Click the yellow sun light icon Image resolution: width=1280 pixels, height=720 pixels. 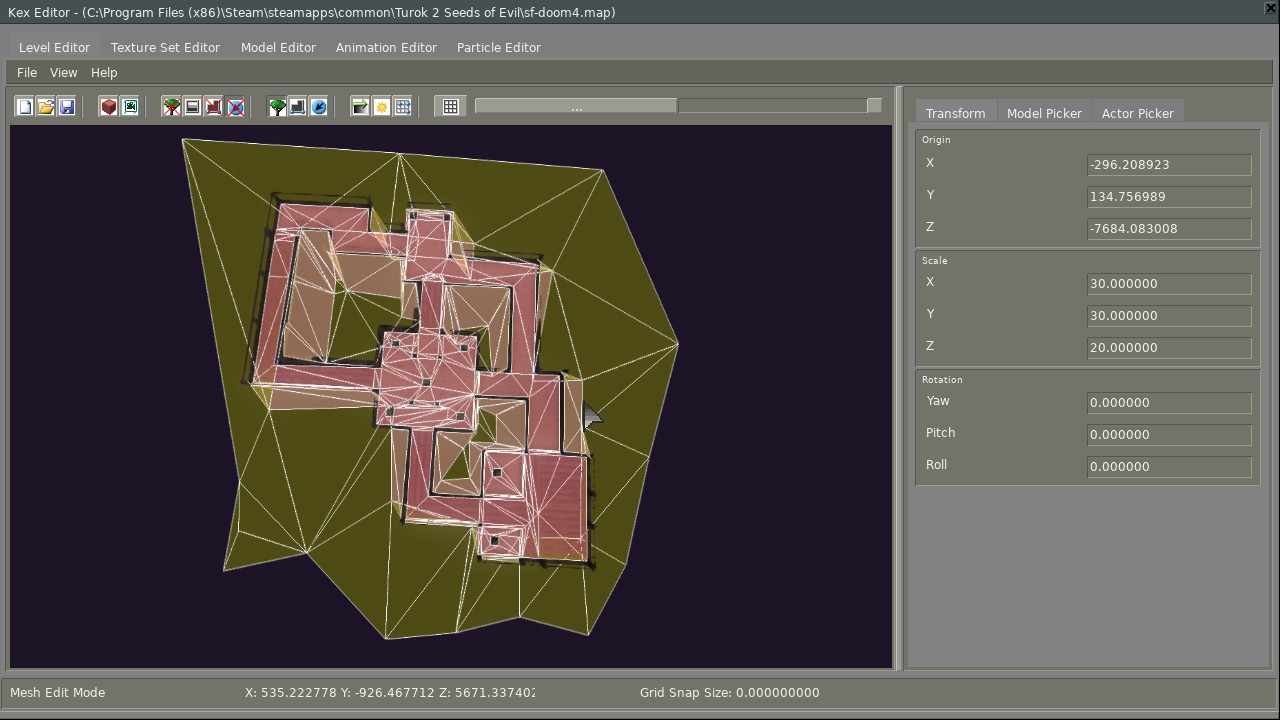click(382, 106)
